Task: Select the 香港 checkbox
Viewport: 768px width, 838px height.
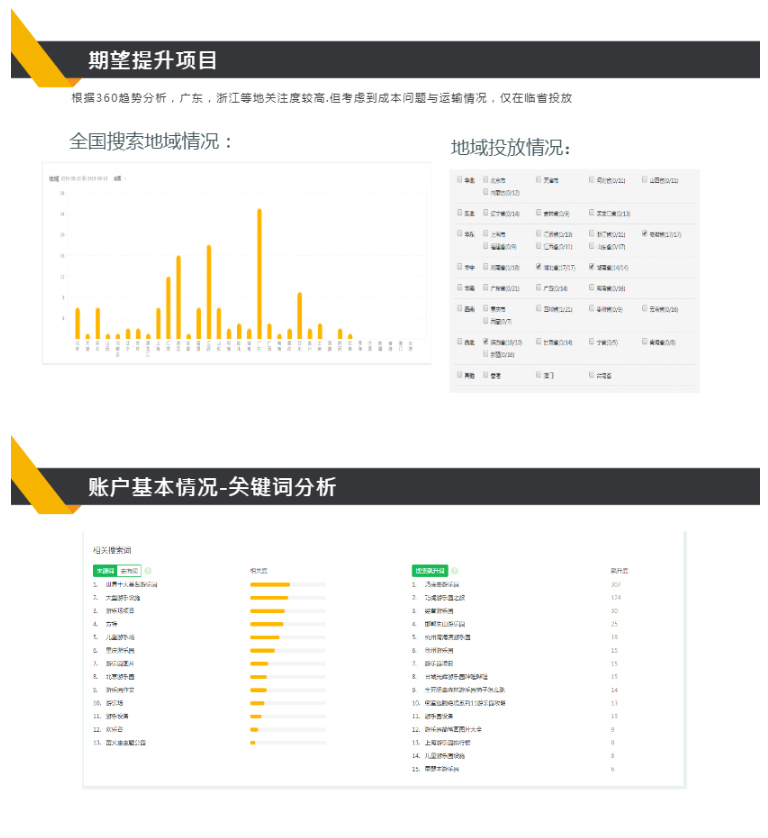Action: tap(486, 375)
